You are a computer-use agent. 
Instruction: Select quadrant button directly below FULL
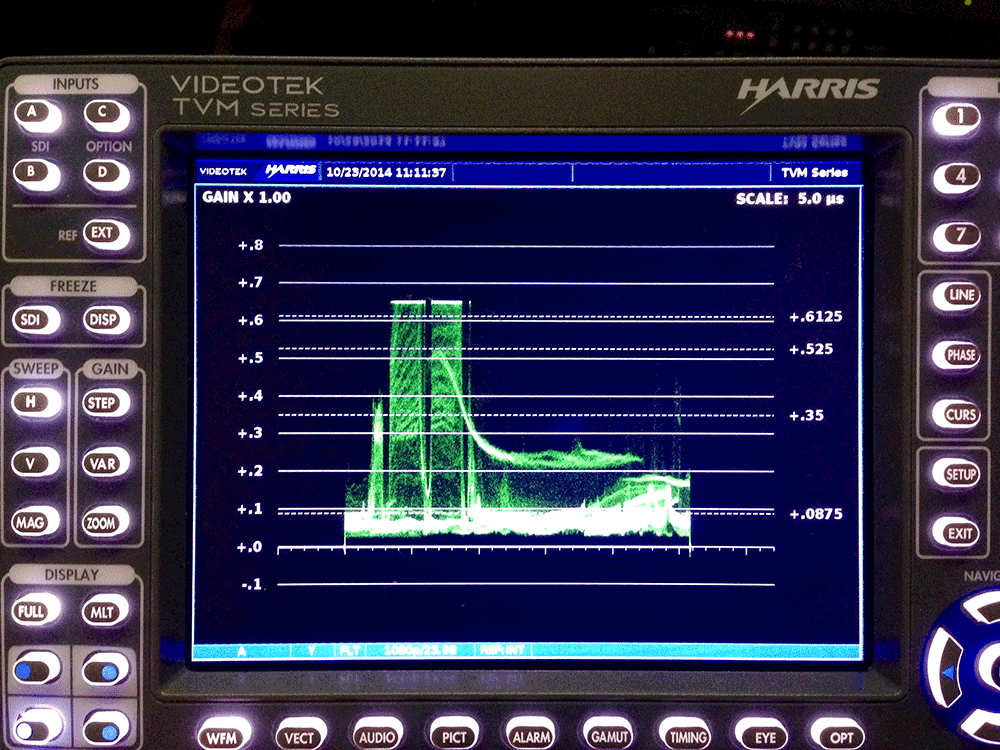[36, 670]
